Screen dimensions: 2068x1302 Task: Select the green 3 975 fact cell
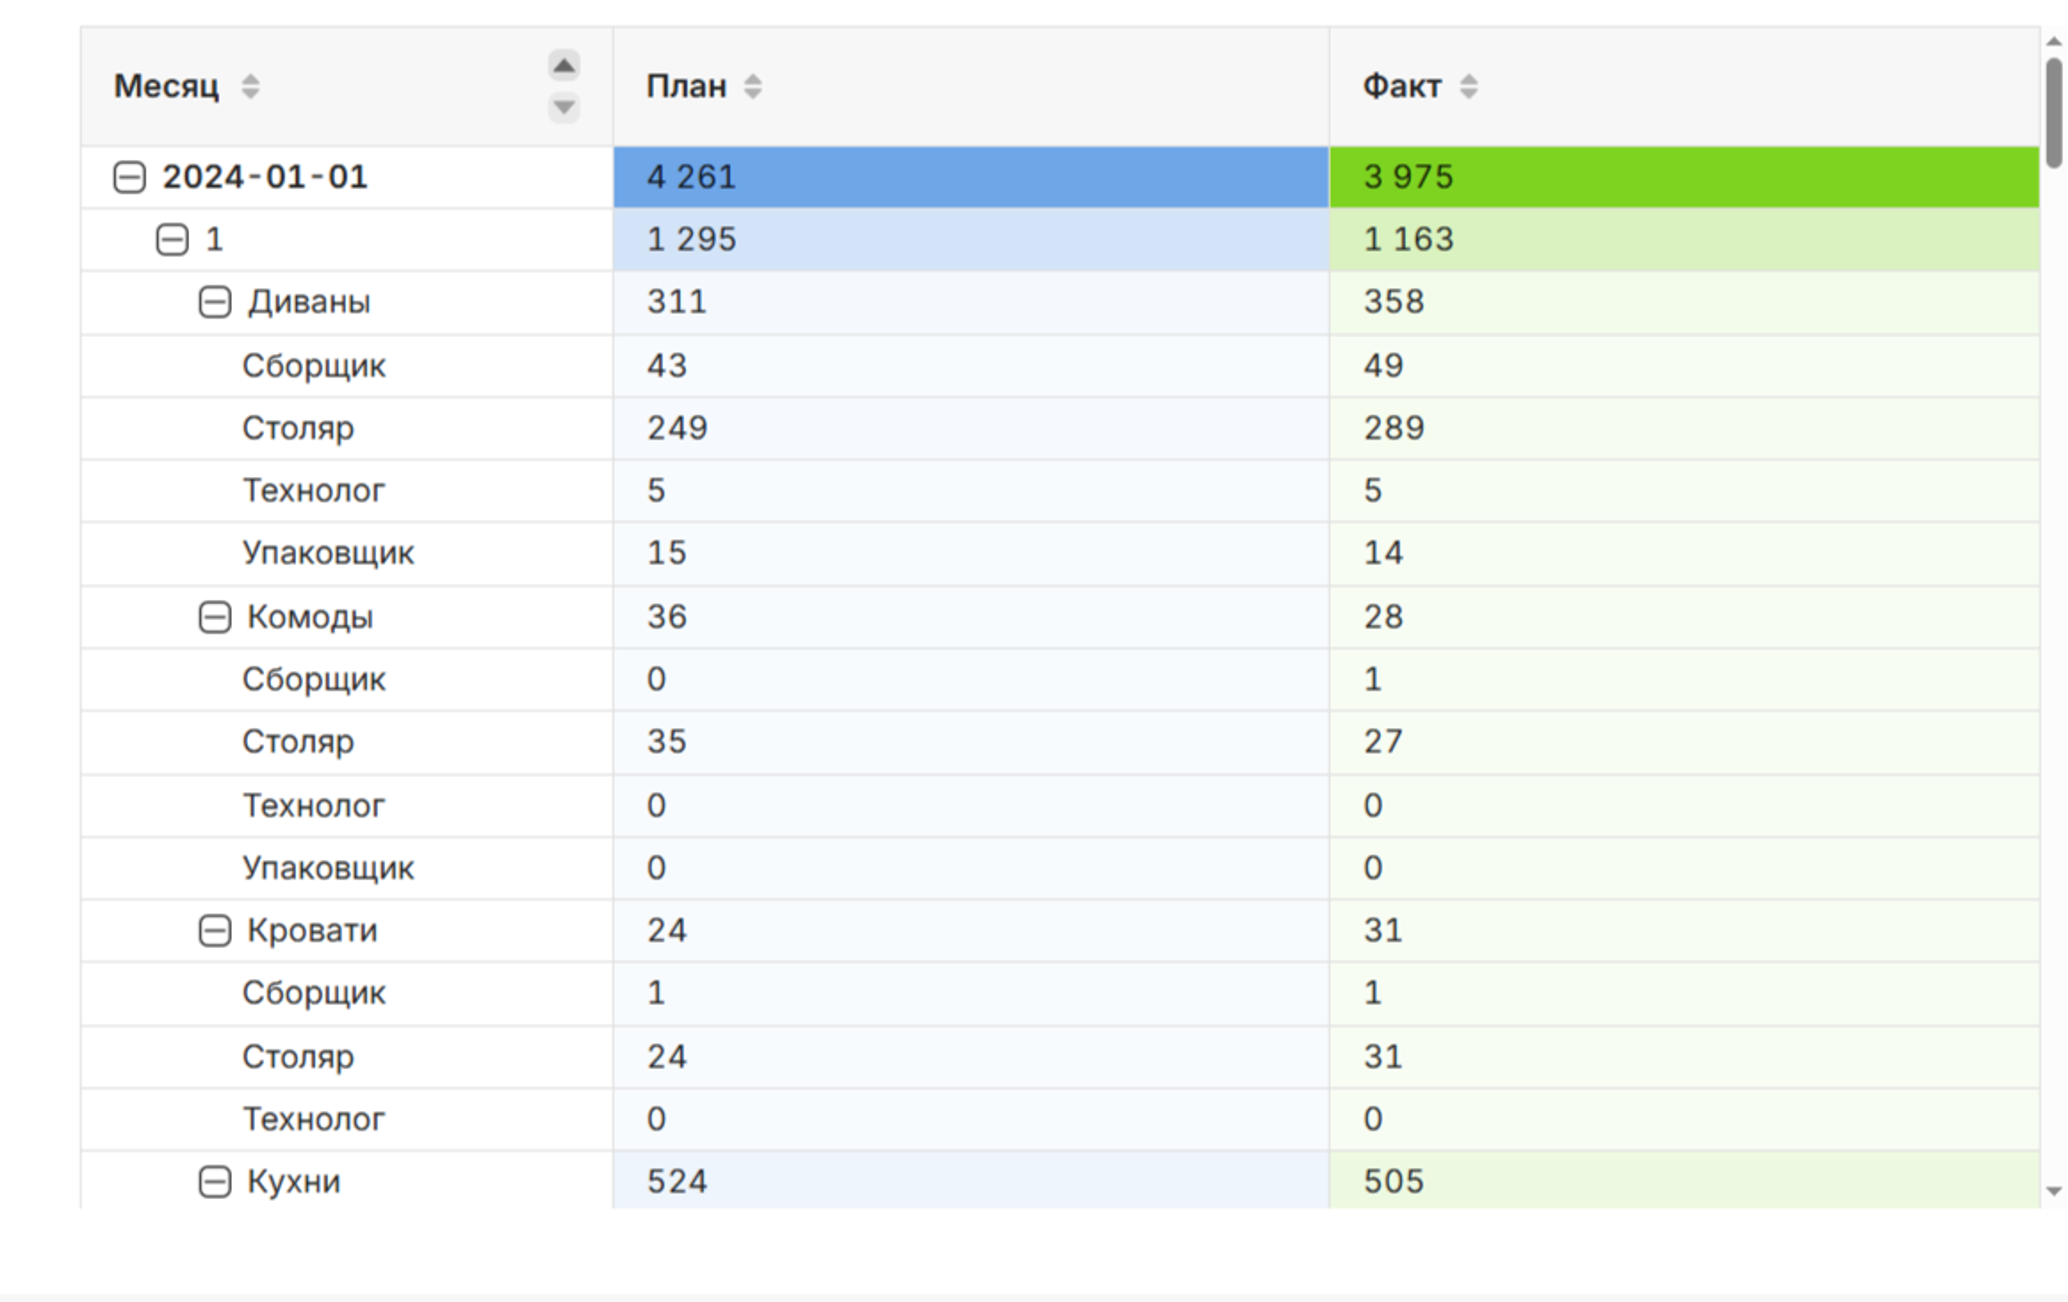[x=1684, y=178]
